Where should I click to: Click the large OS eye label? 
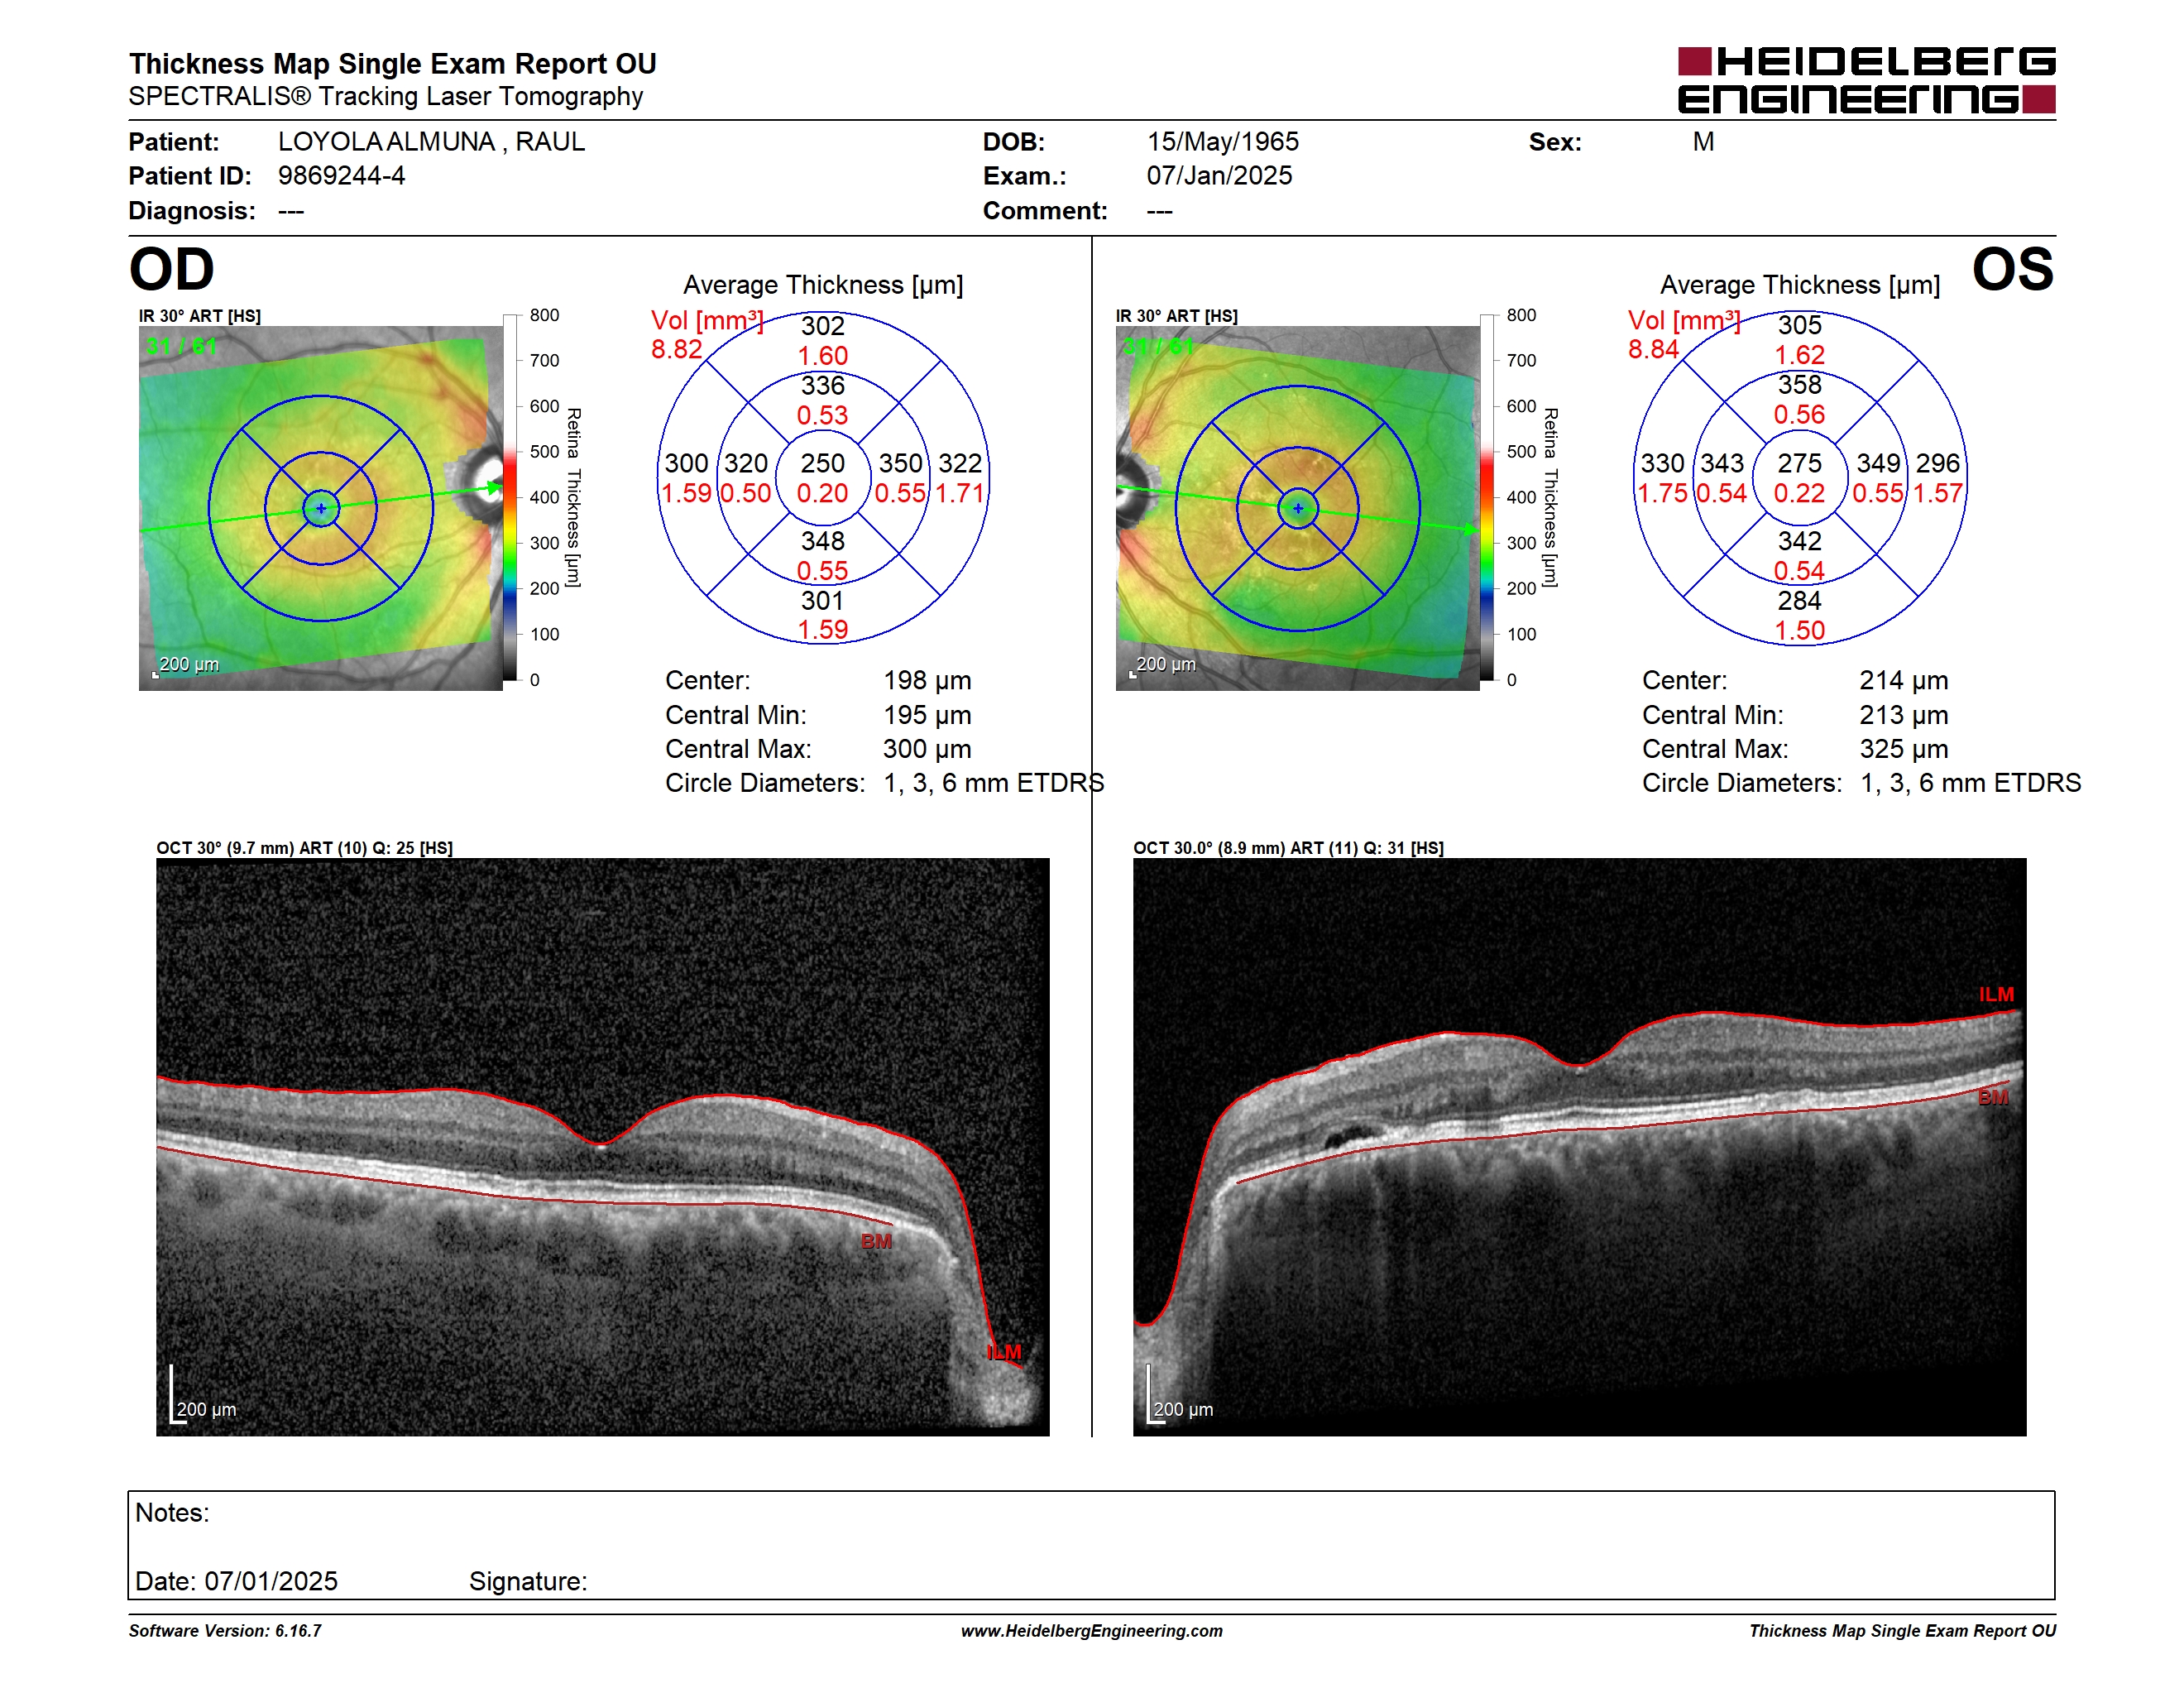coord(2012,269)
